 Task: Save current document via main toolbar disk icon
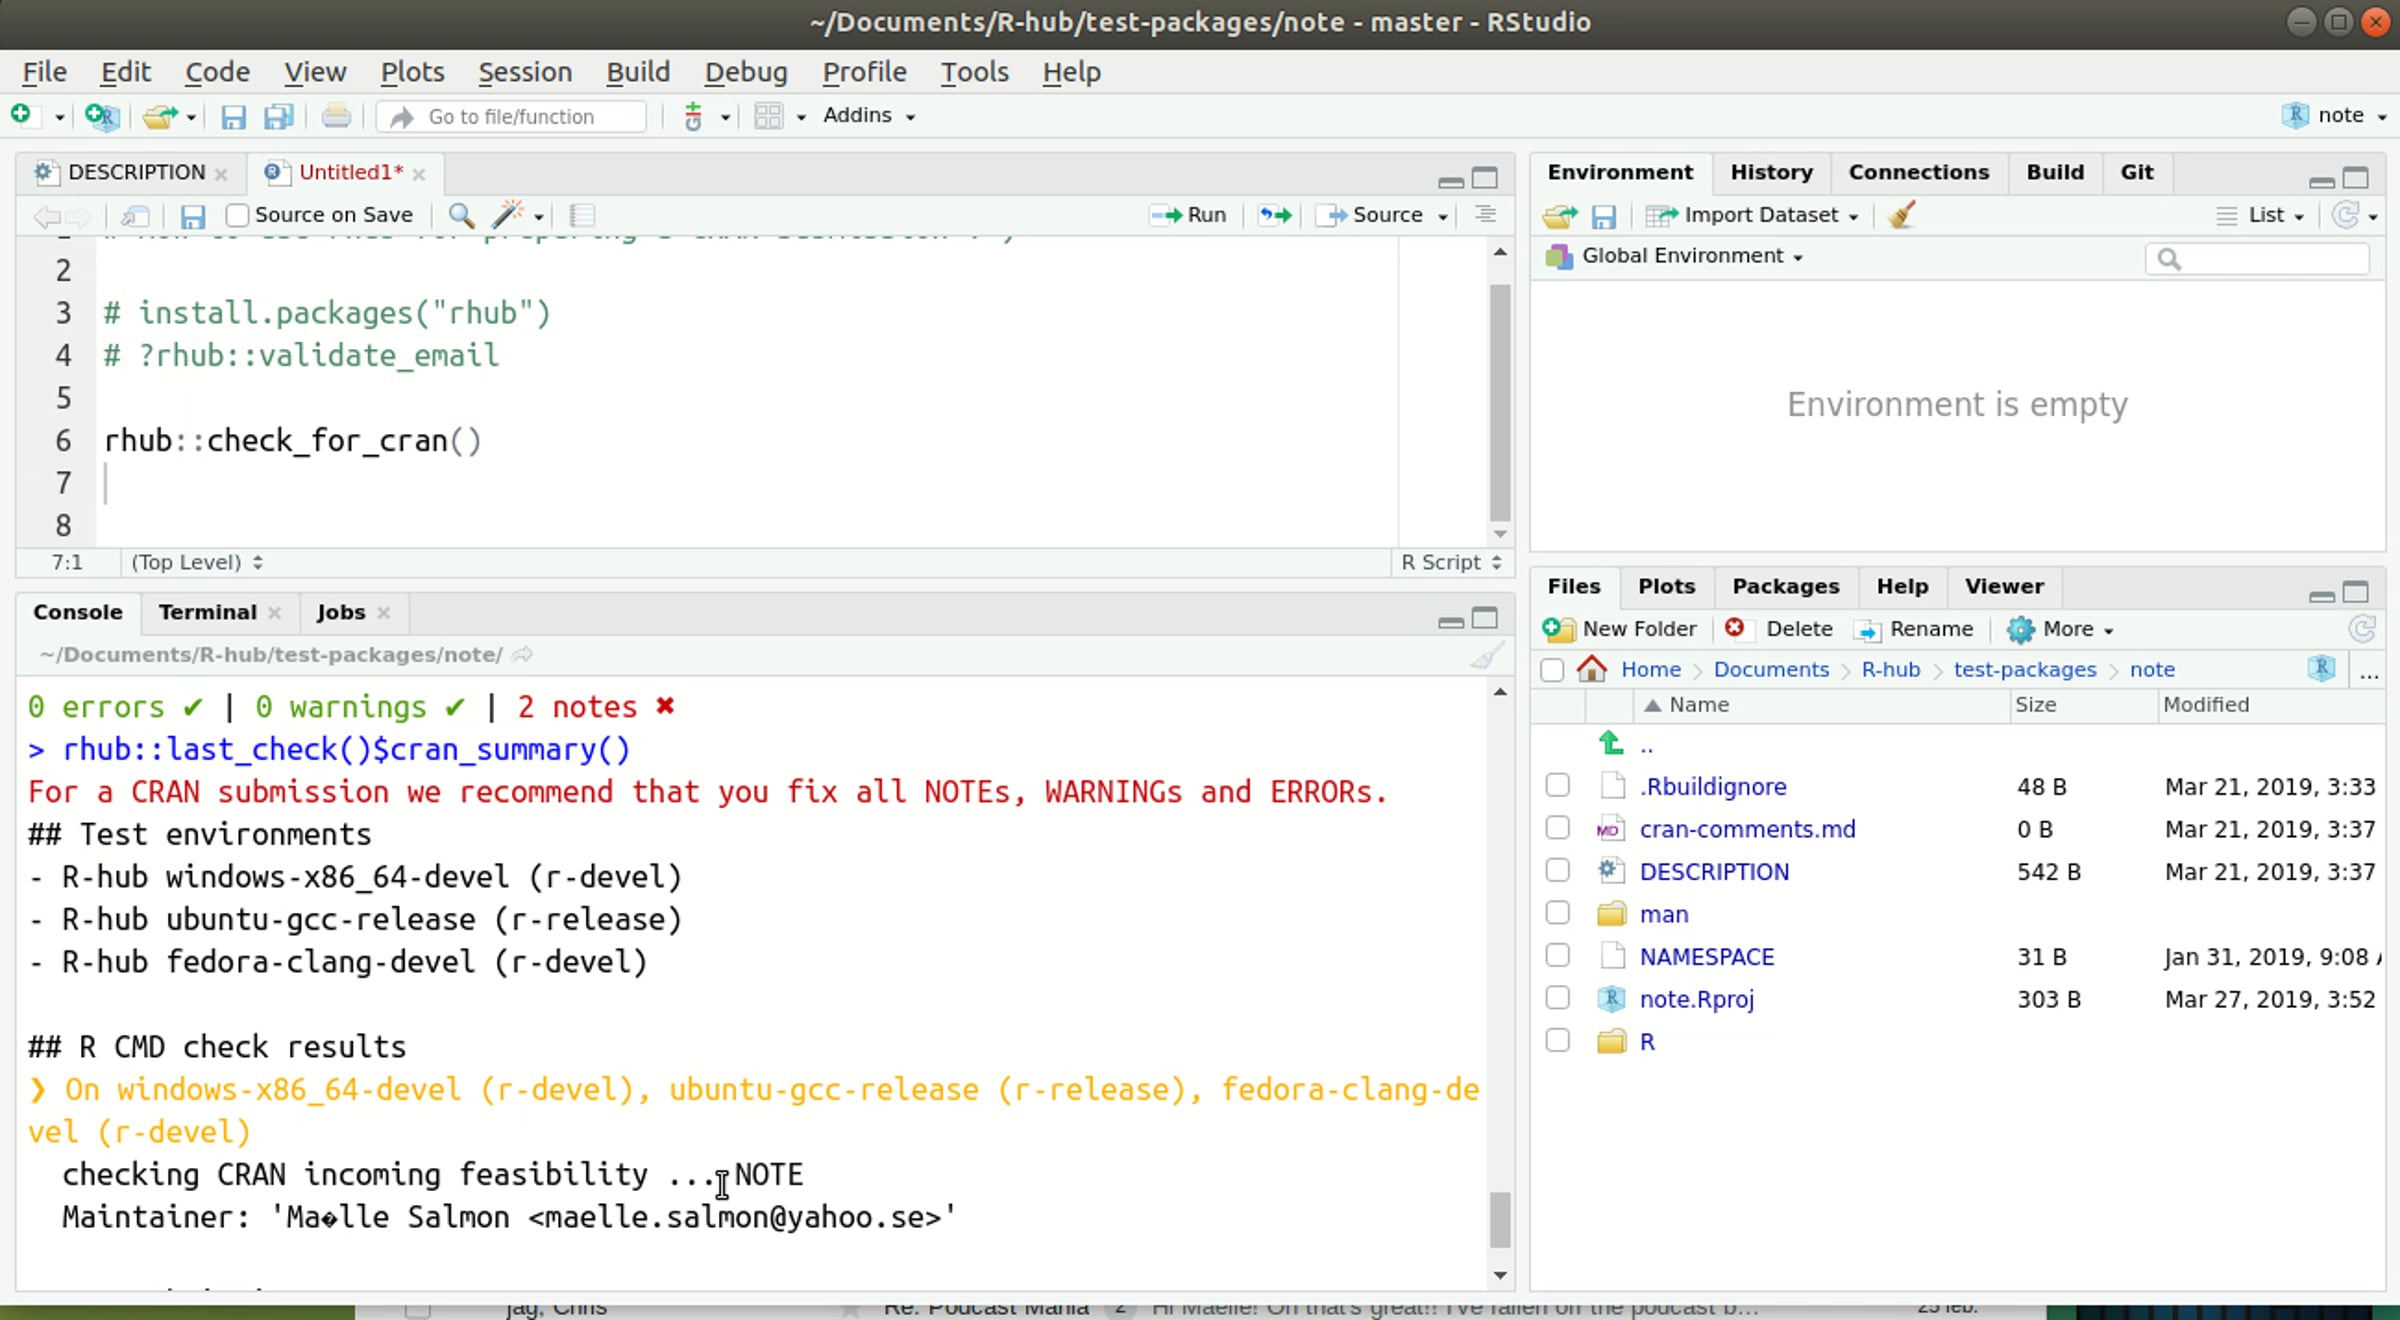(x=233, y=117)
